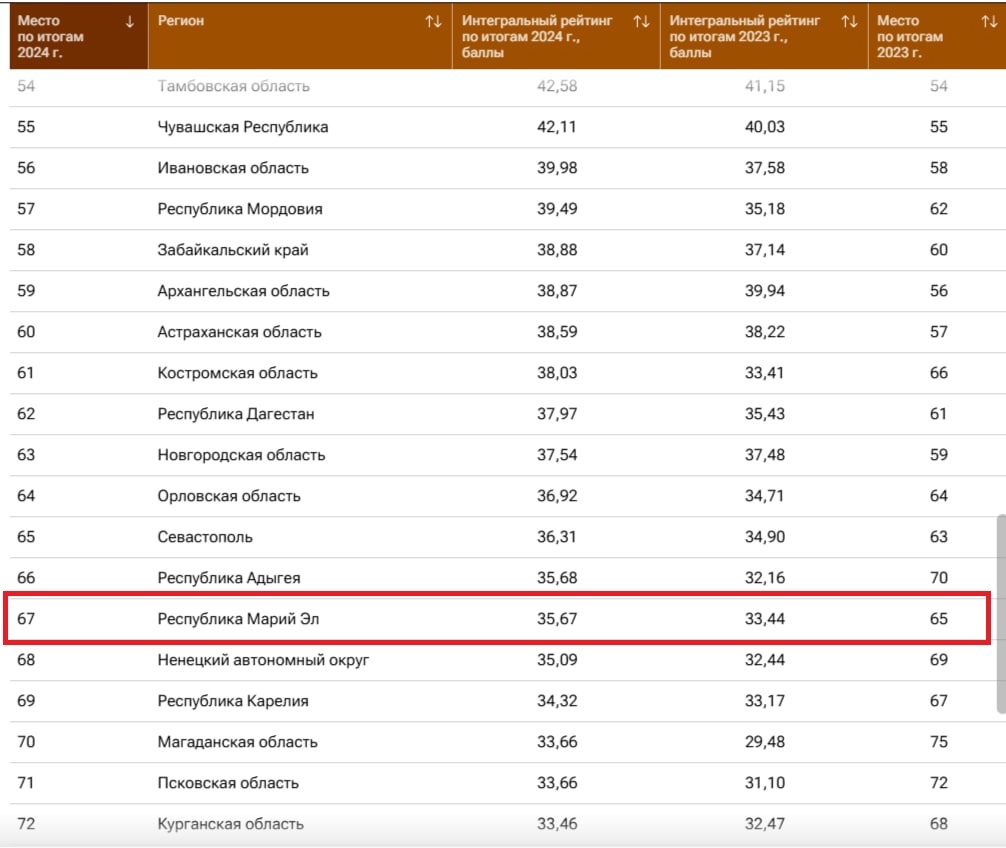
Task: Select Тамбовская область region name
Action: click(234, 86)
